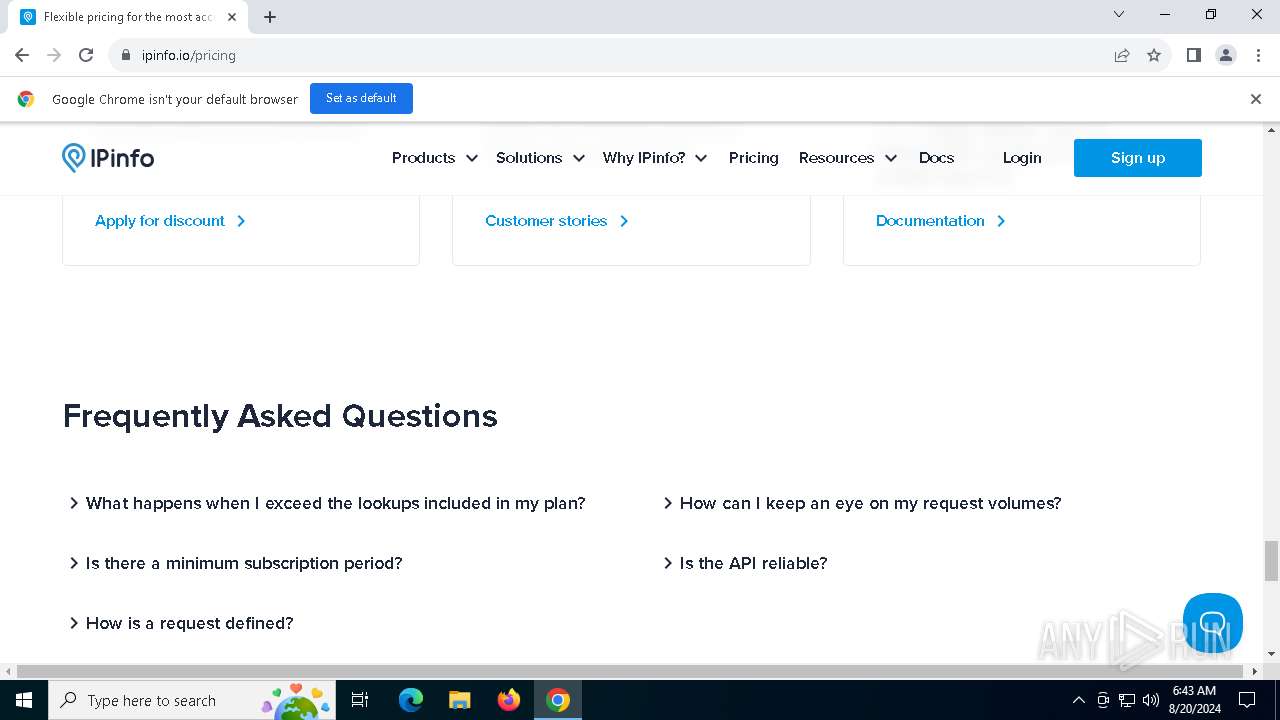This screenshot has width=1280, height=720.
Task: Launch Microsoft Edge from the taskbar
Action: coord(411,700)
